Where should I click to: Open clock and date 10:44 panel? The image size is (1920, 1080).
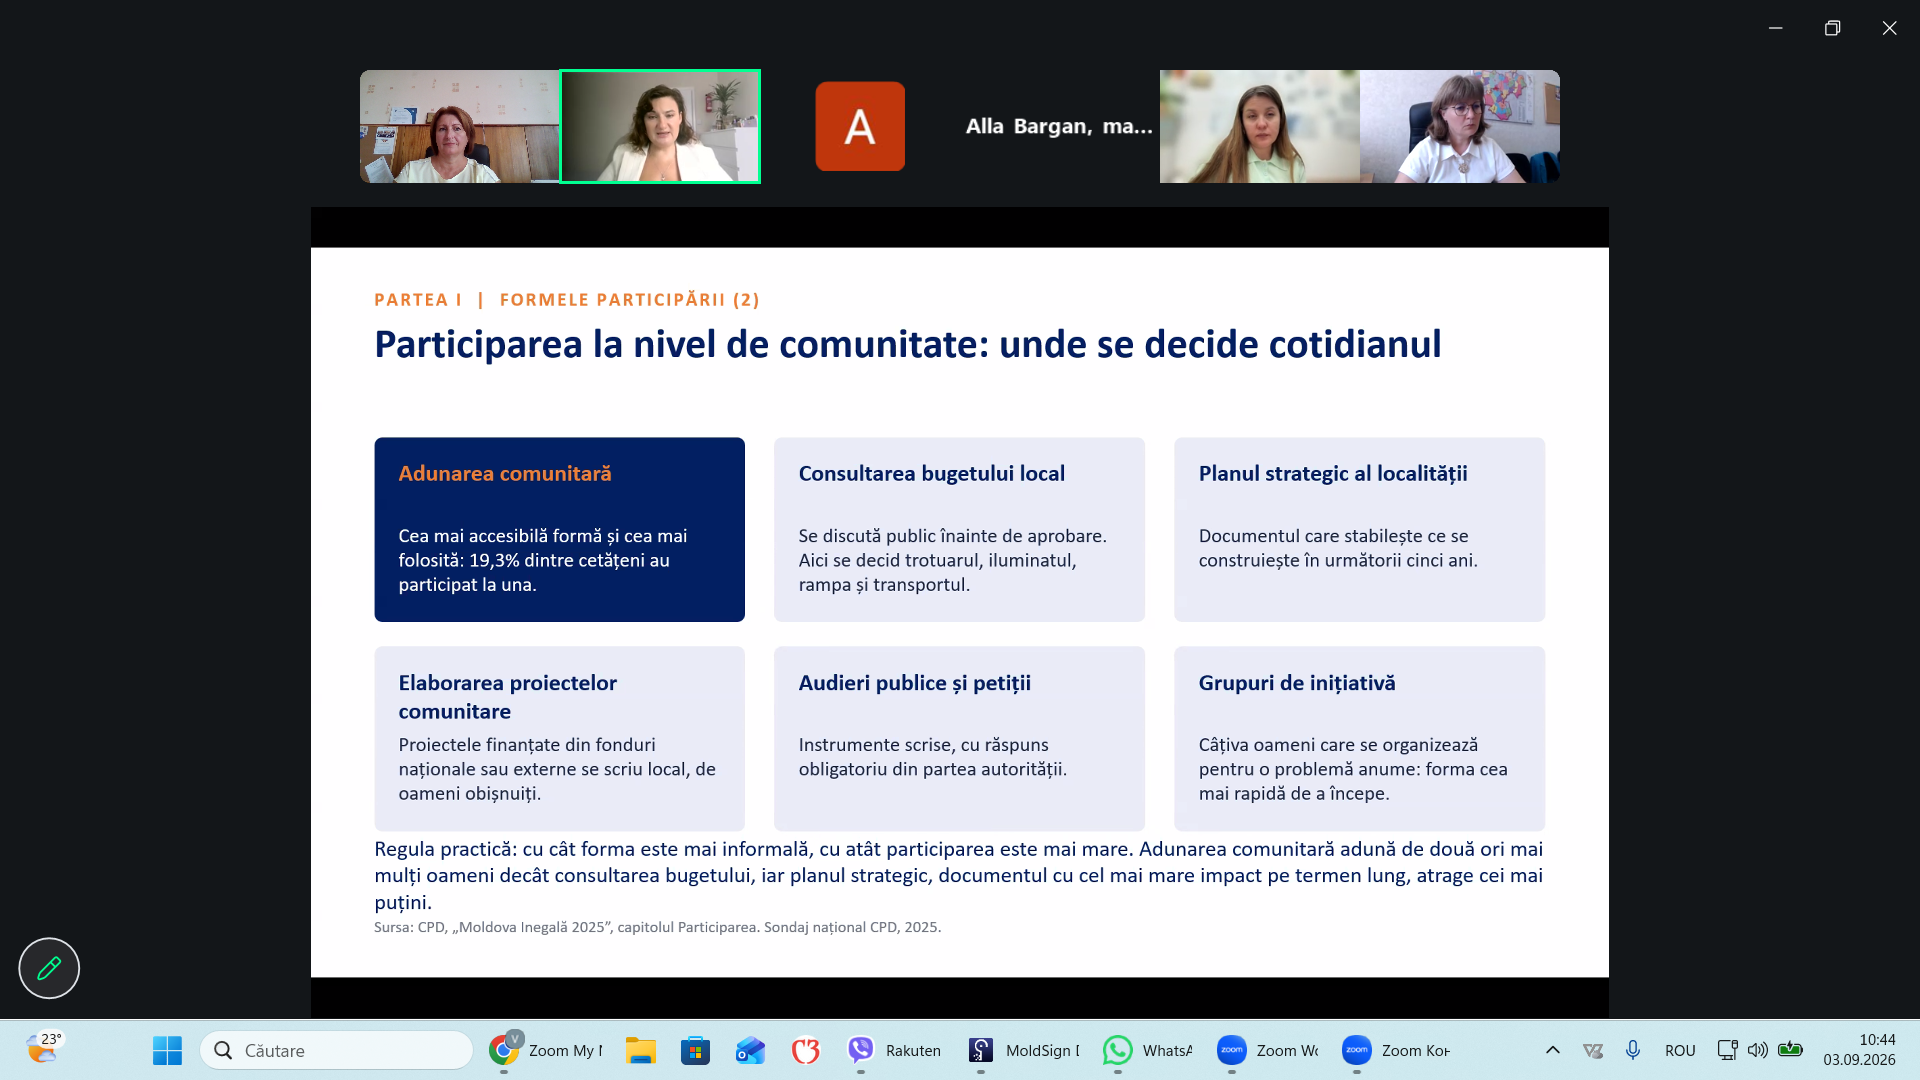coord(1859,1050)
